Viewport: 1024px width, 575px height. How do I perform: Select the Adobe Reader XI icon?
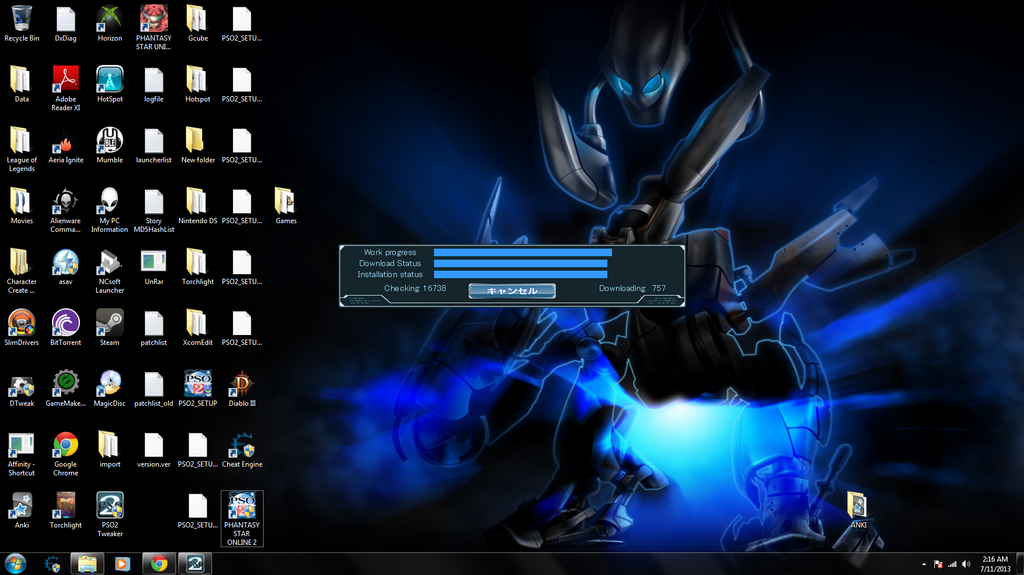pos(65,89)
